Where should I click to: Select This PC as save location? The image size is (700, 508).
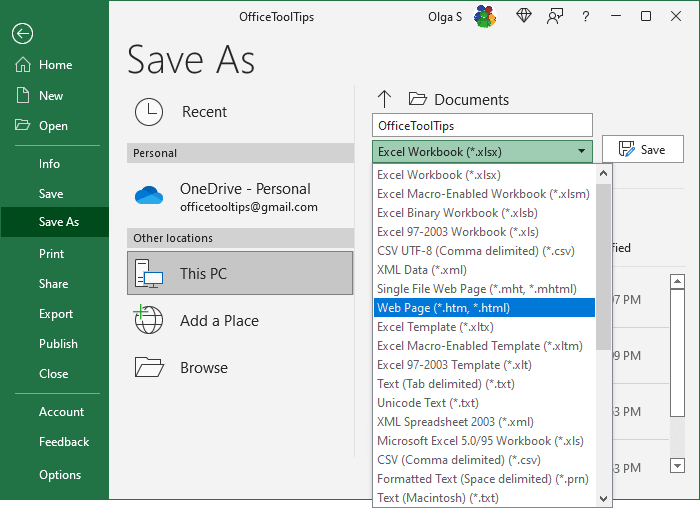point(240,273)
